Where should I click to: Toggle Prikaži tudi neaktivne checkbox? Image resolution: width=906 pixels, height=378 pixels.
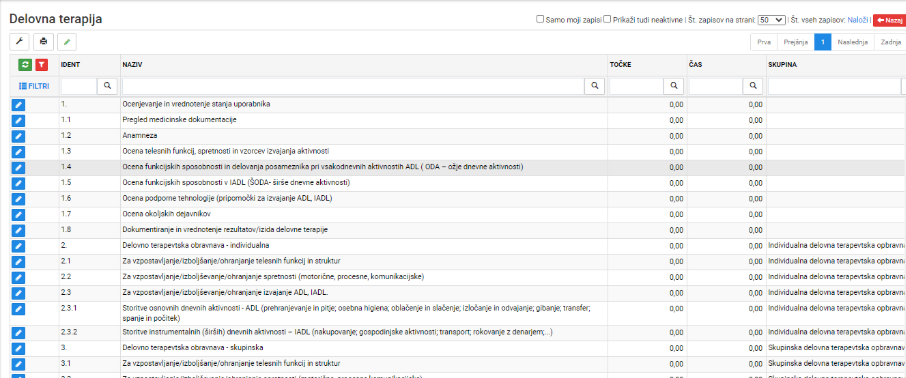point(607,19)
